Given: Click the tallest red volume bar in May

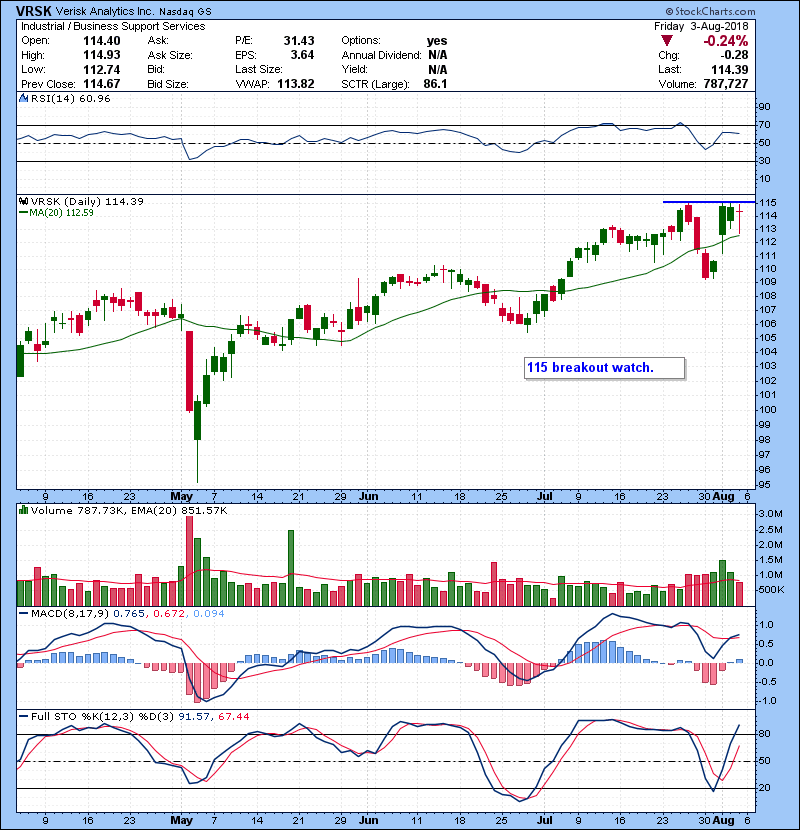Looking at the screenshot, I should click(x=189, y=561).
